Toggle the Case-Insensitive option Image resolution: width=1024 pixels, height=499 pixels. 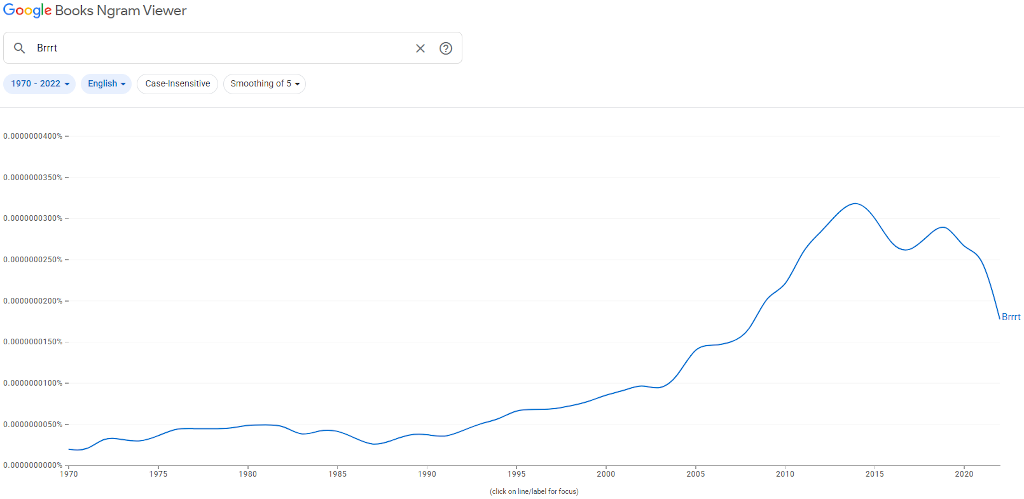tap(177, 84)
